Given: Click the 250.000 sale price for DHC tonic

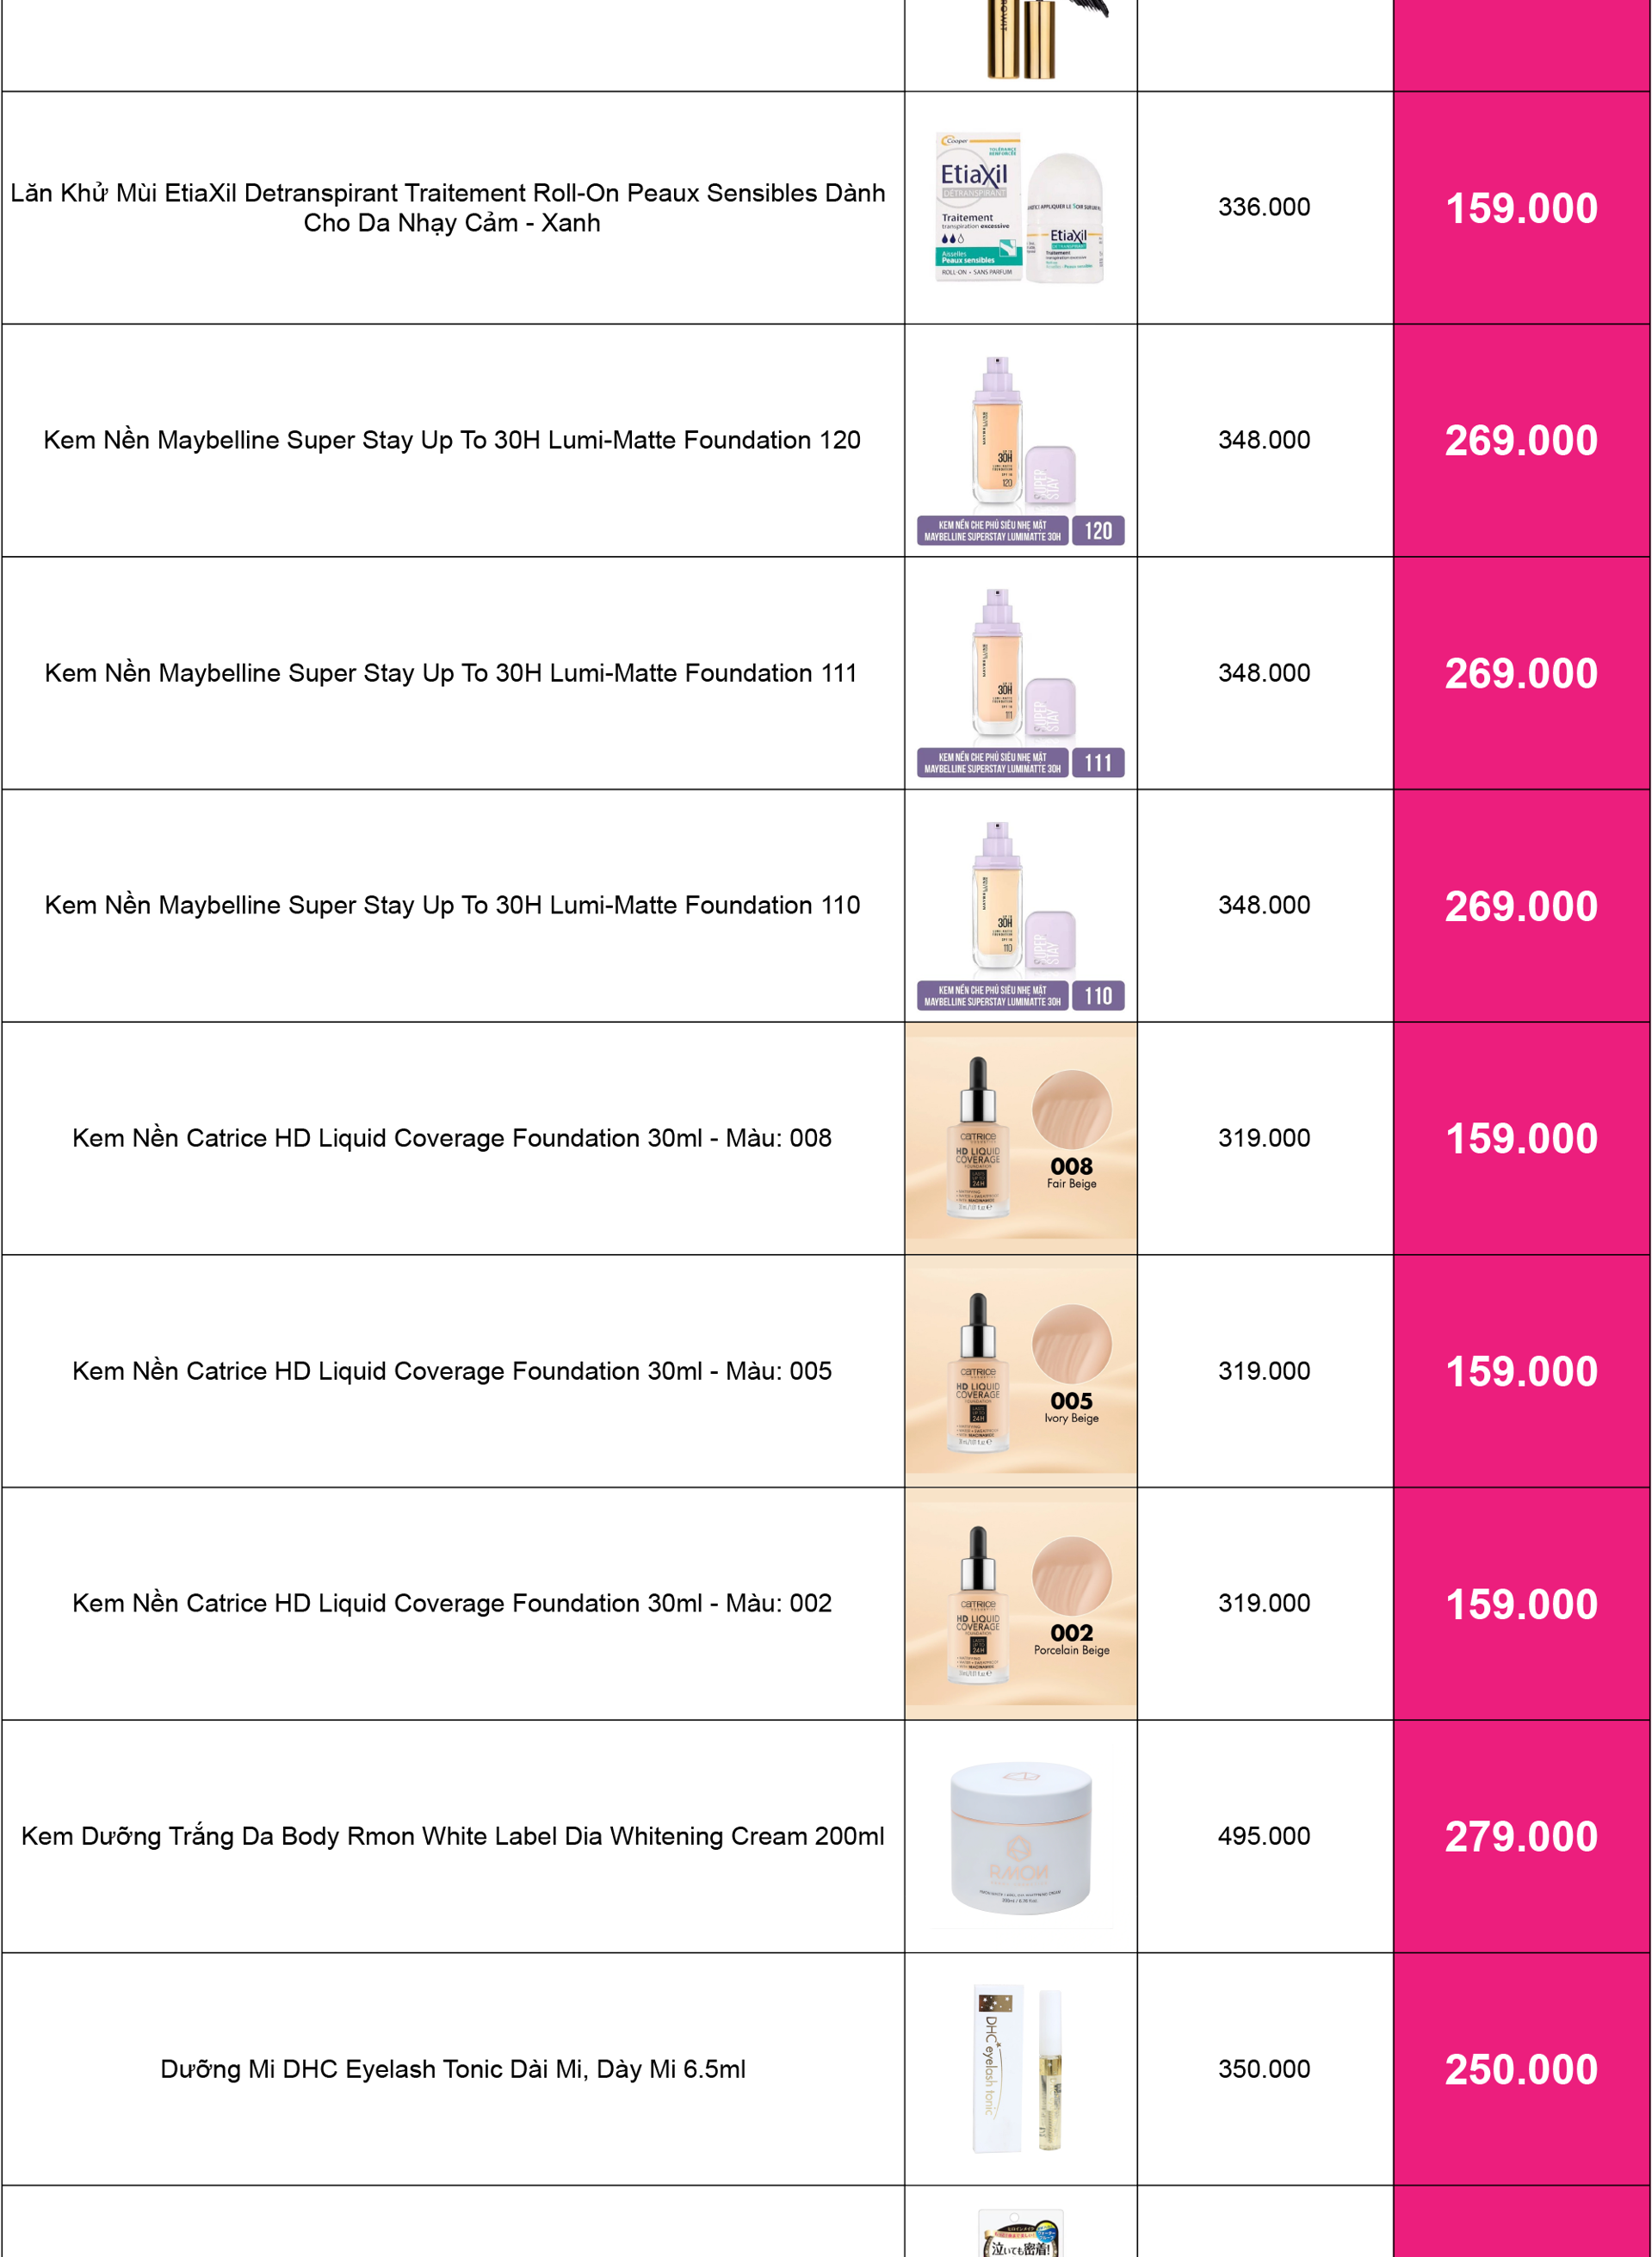Looking at the screenshot, I should (1521, 2069).
